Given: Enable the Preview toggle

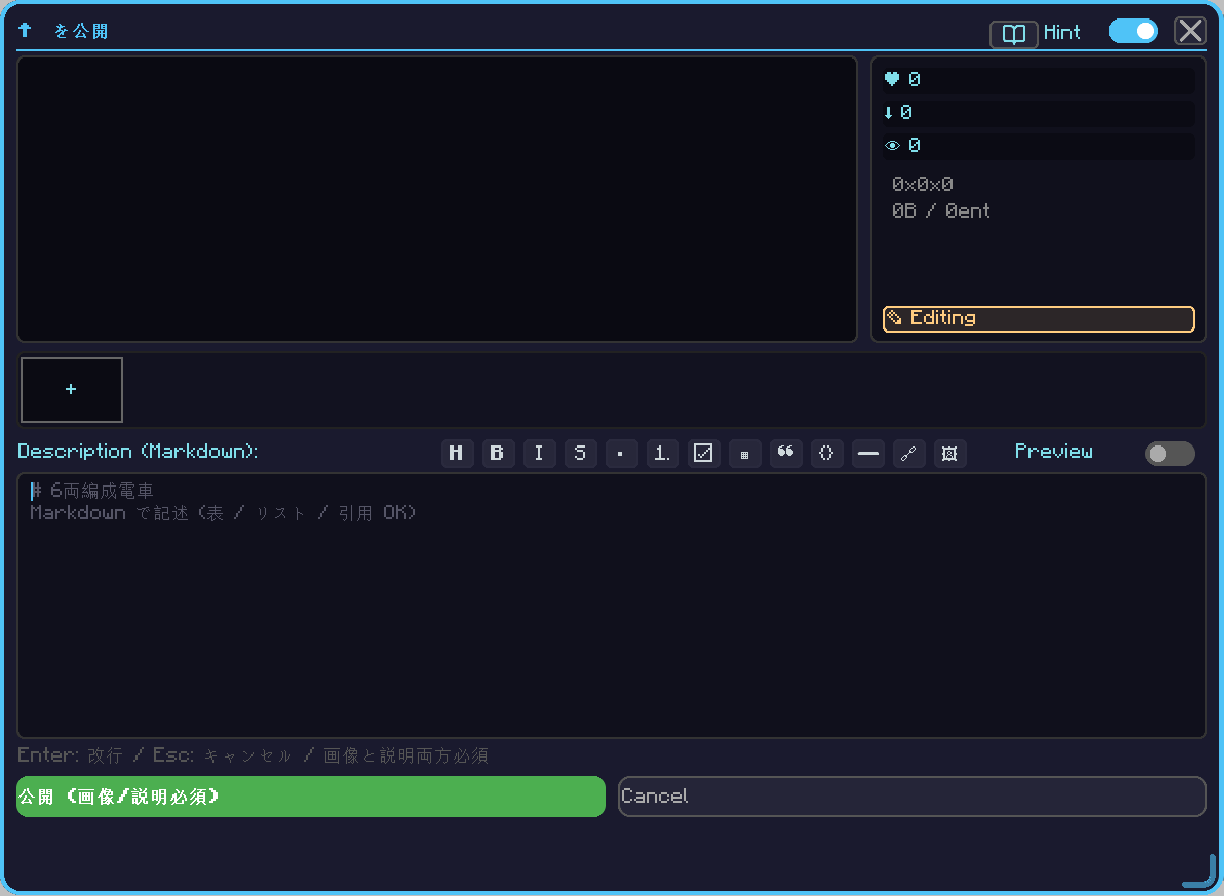Looking at the screenshot, I should 1170,454.
